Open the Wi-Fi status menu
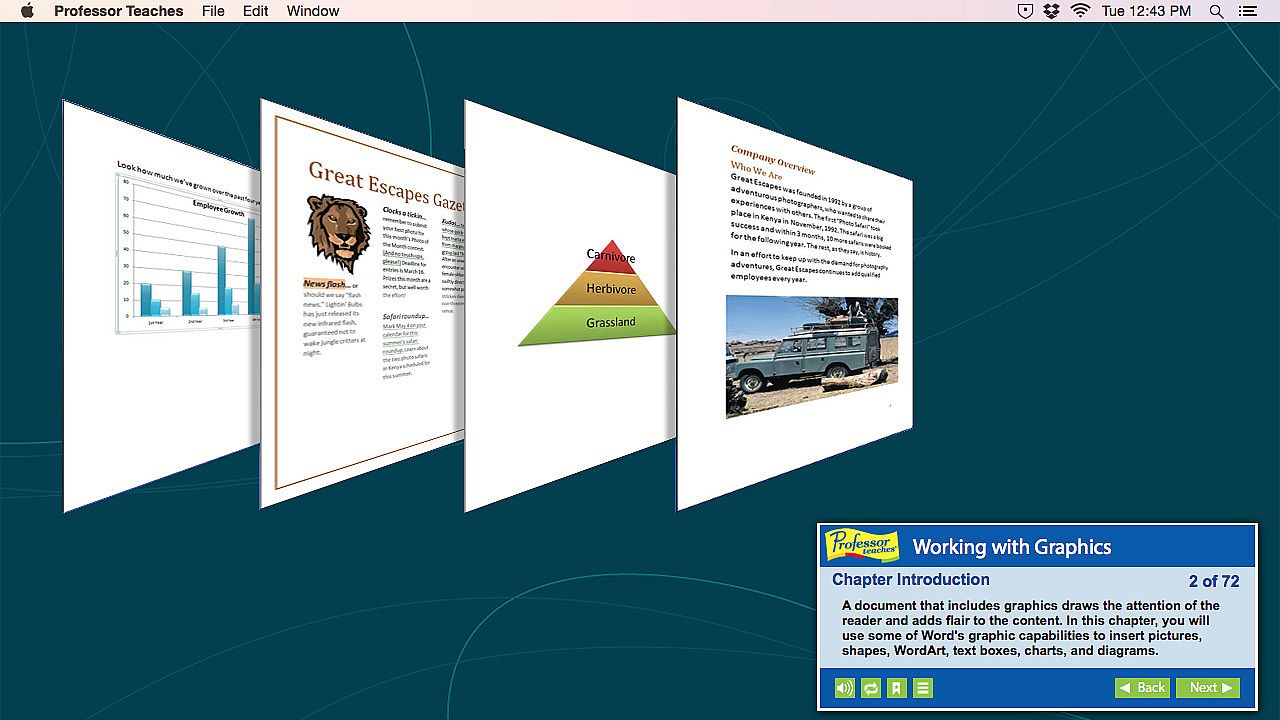The height and width of the screenshot is (720, 1280). (1080, 11)
